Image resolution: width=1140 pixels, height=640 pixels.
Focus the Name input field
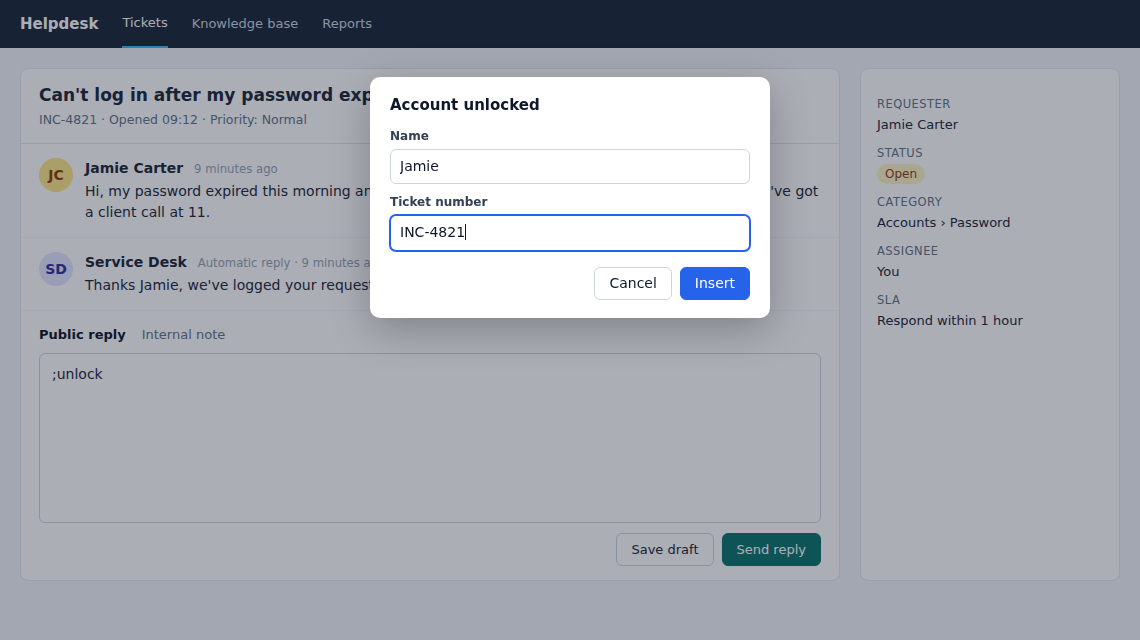point(570,167)
